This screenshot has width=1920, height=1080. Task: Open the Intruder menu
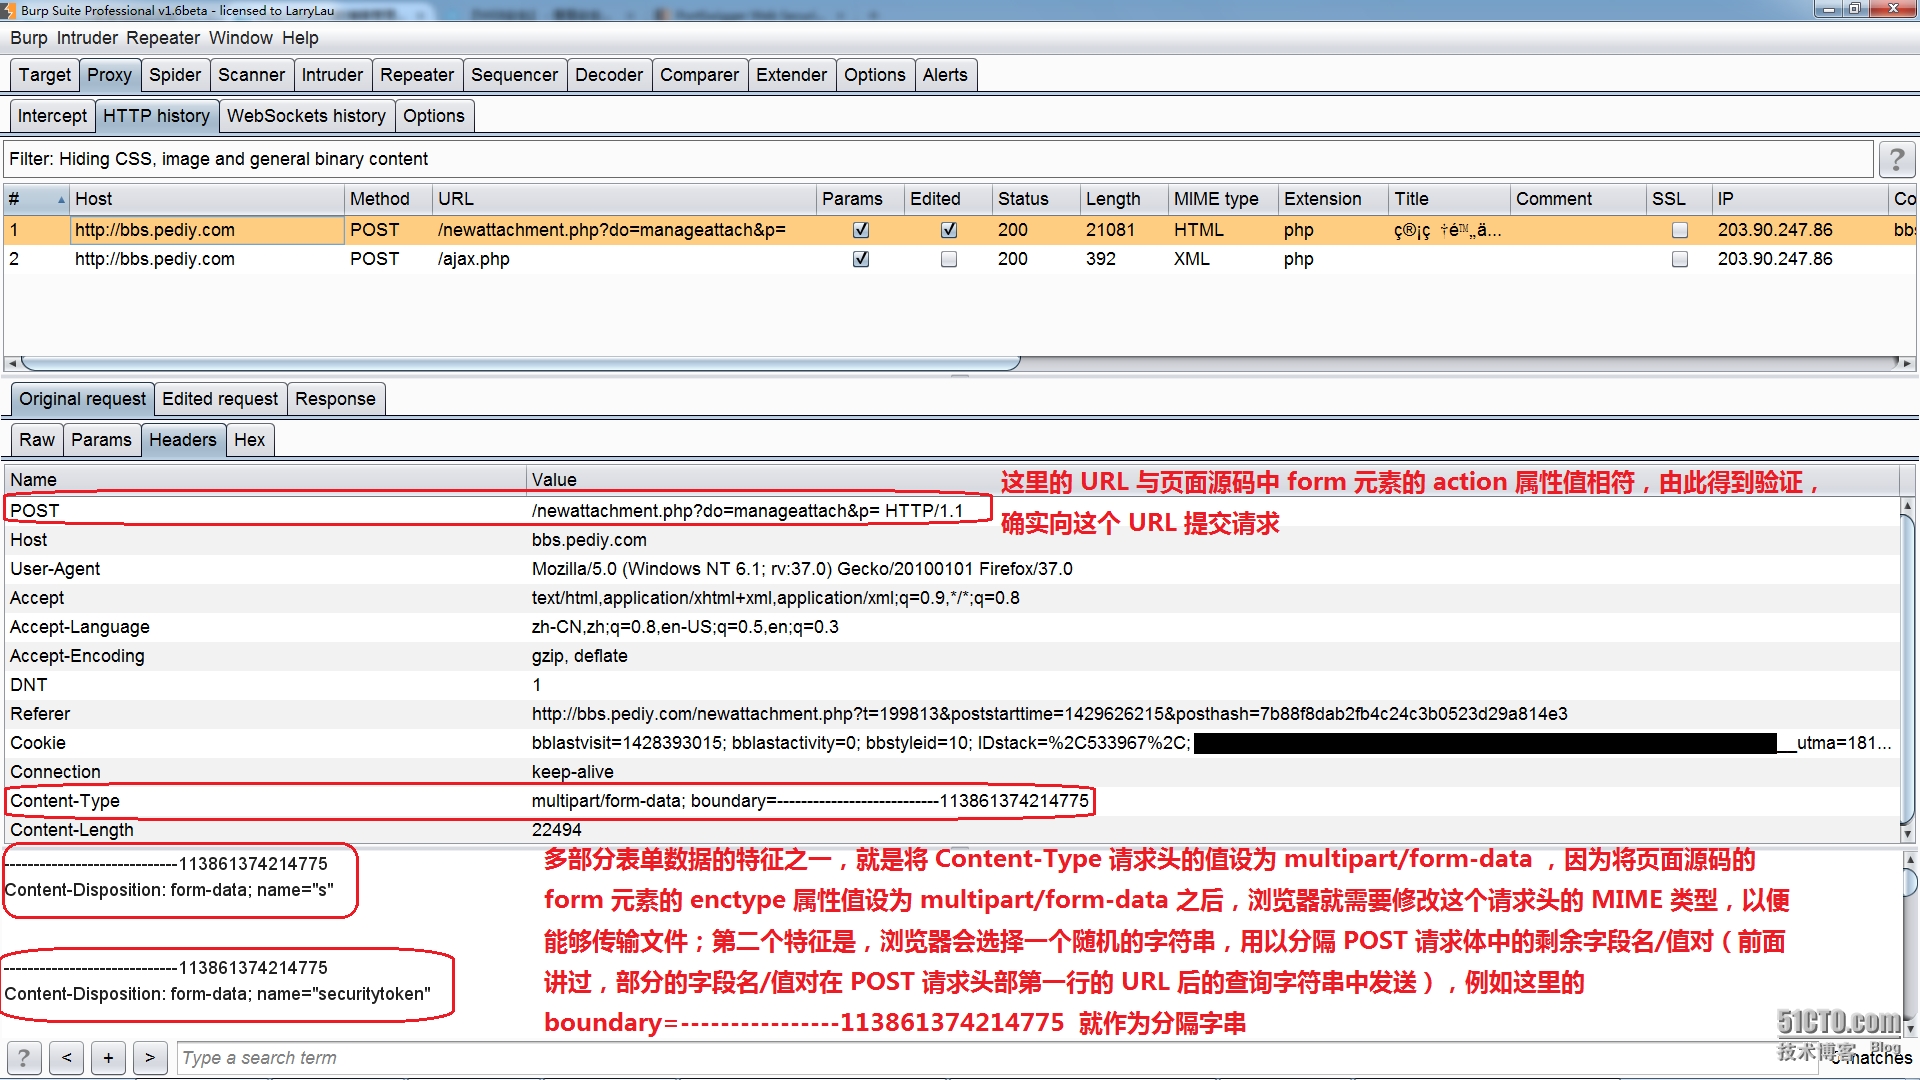pos(87,38)
